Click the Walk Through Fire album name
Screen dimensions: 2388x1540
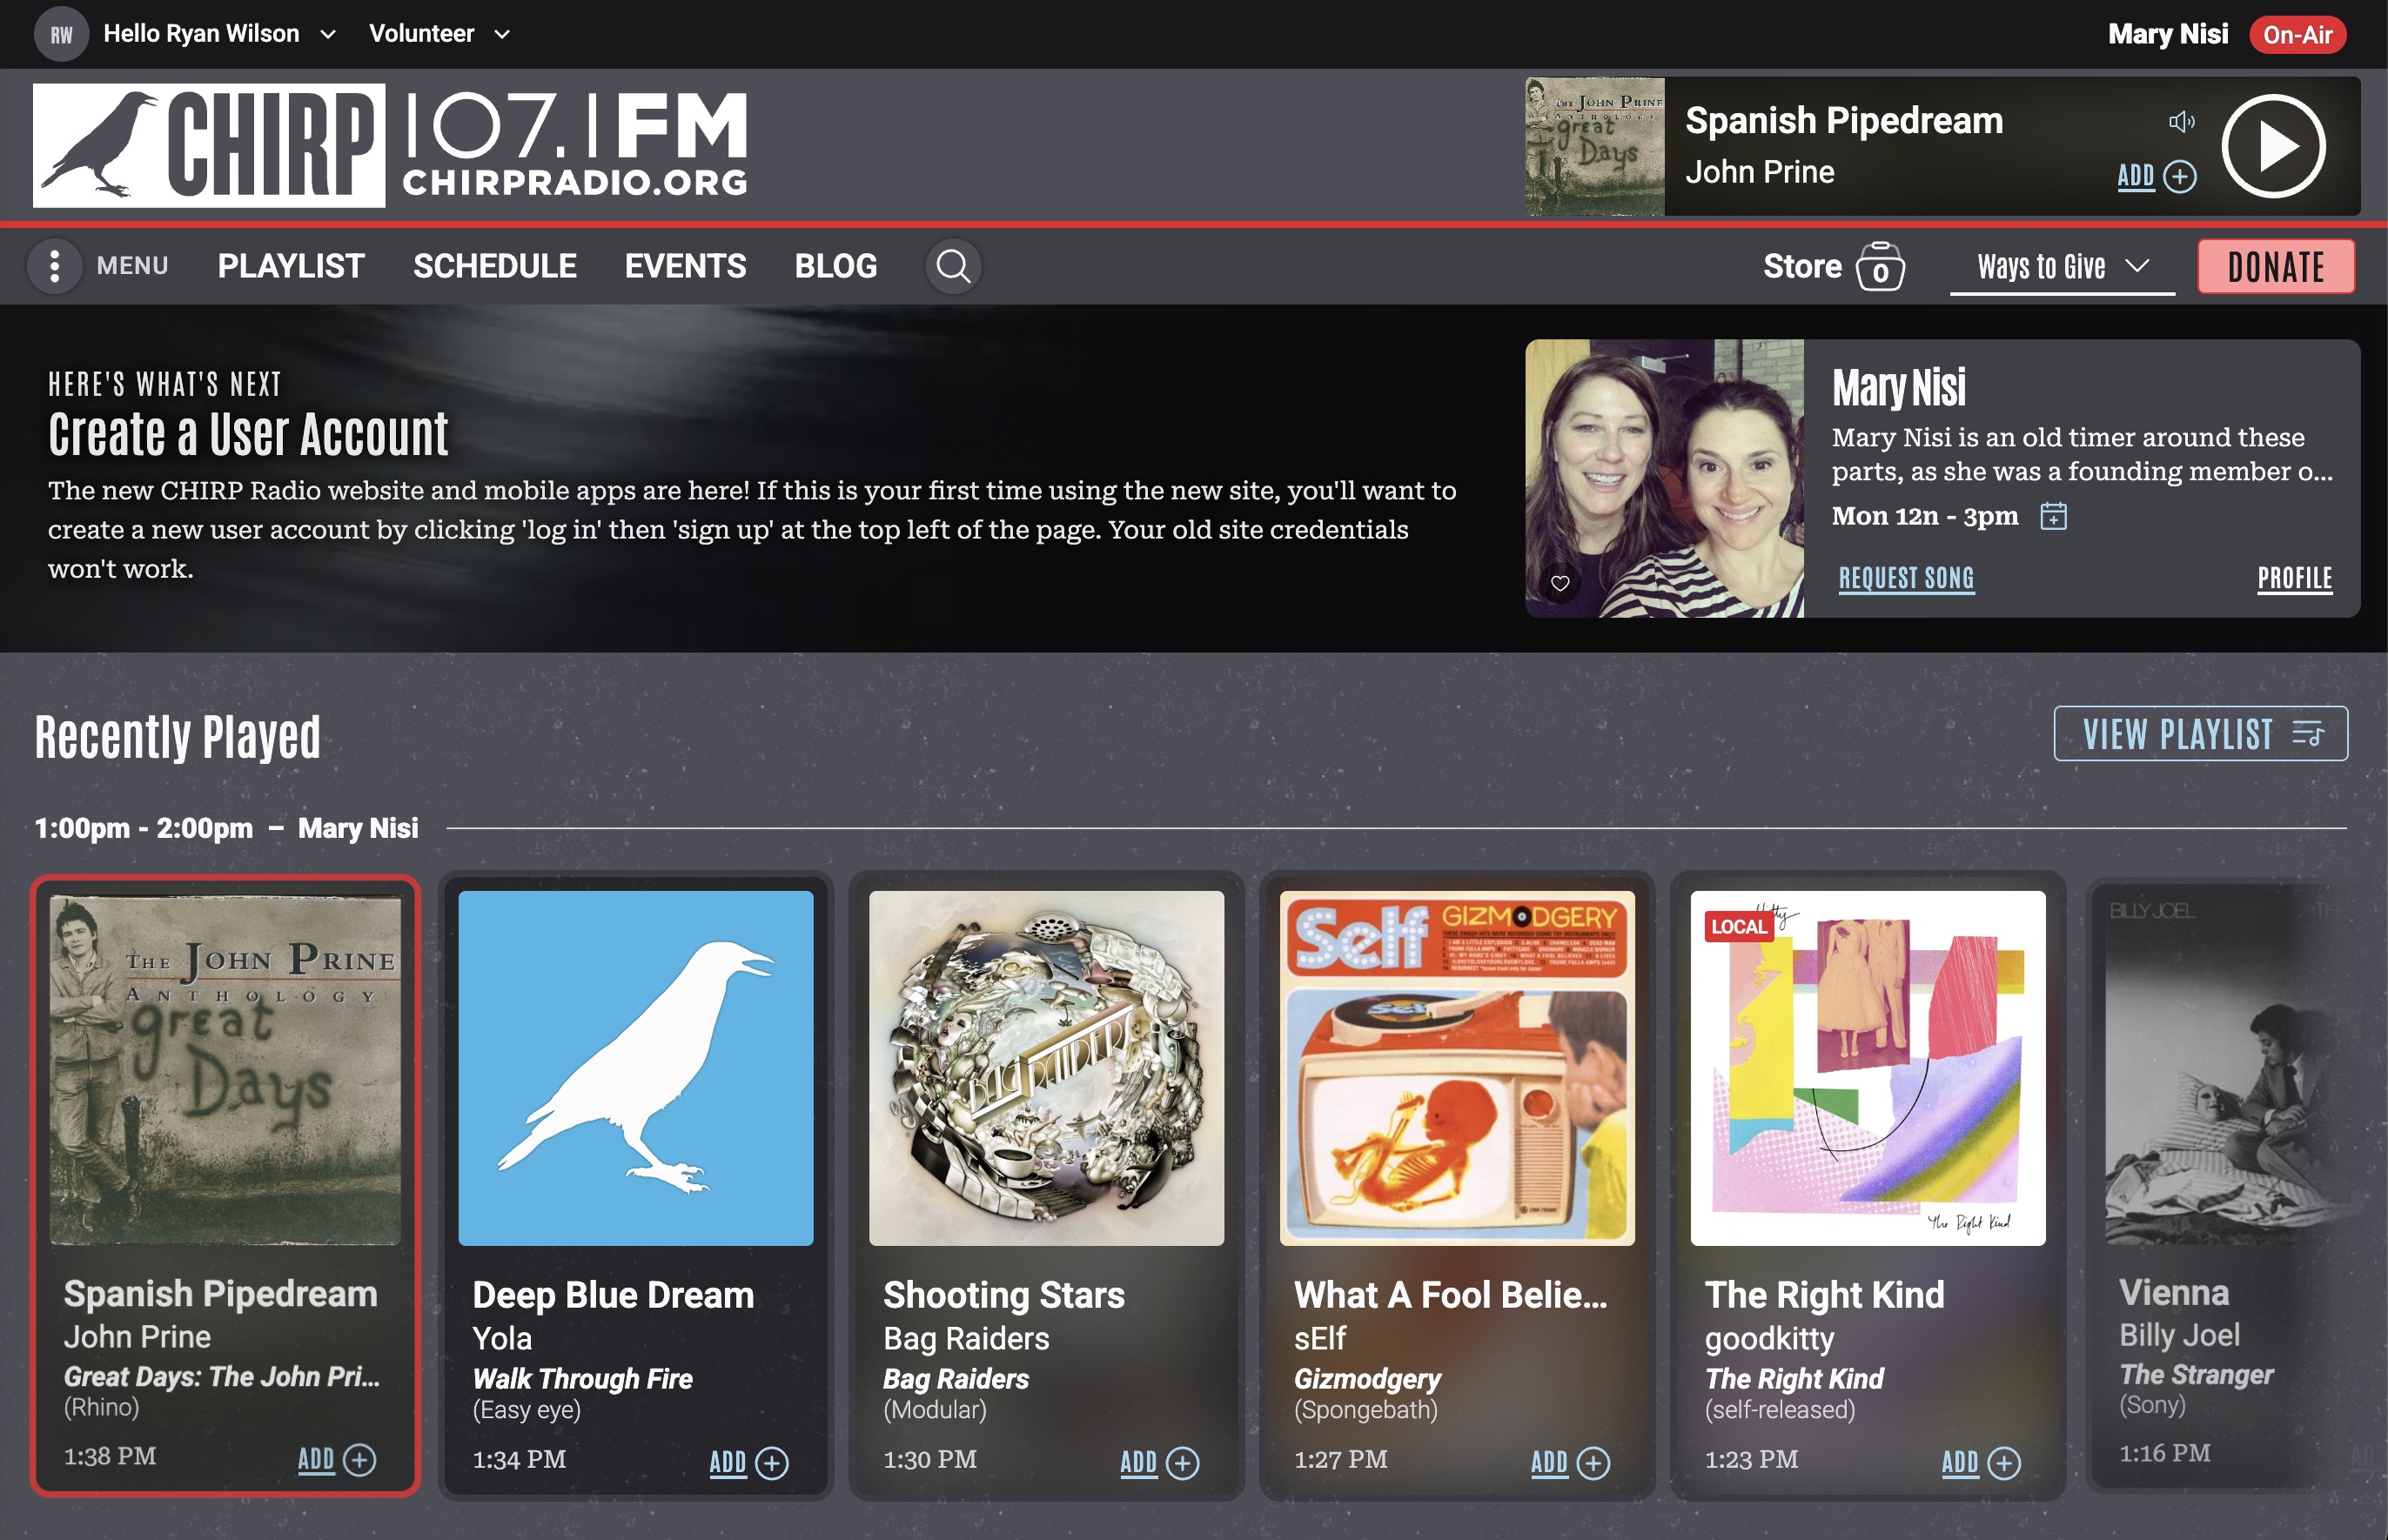point(582,1379)
